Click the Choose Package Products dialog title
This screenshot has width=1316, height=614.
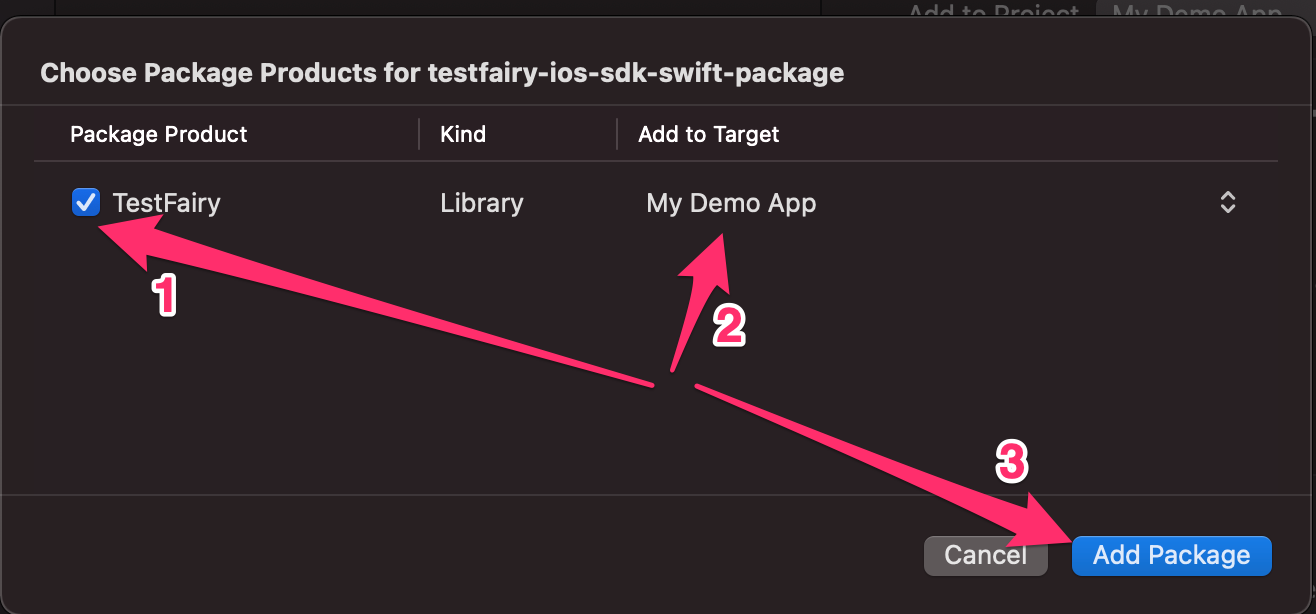pos(441,73)
